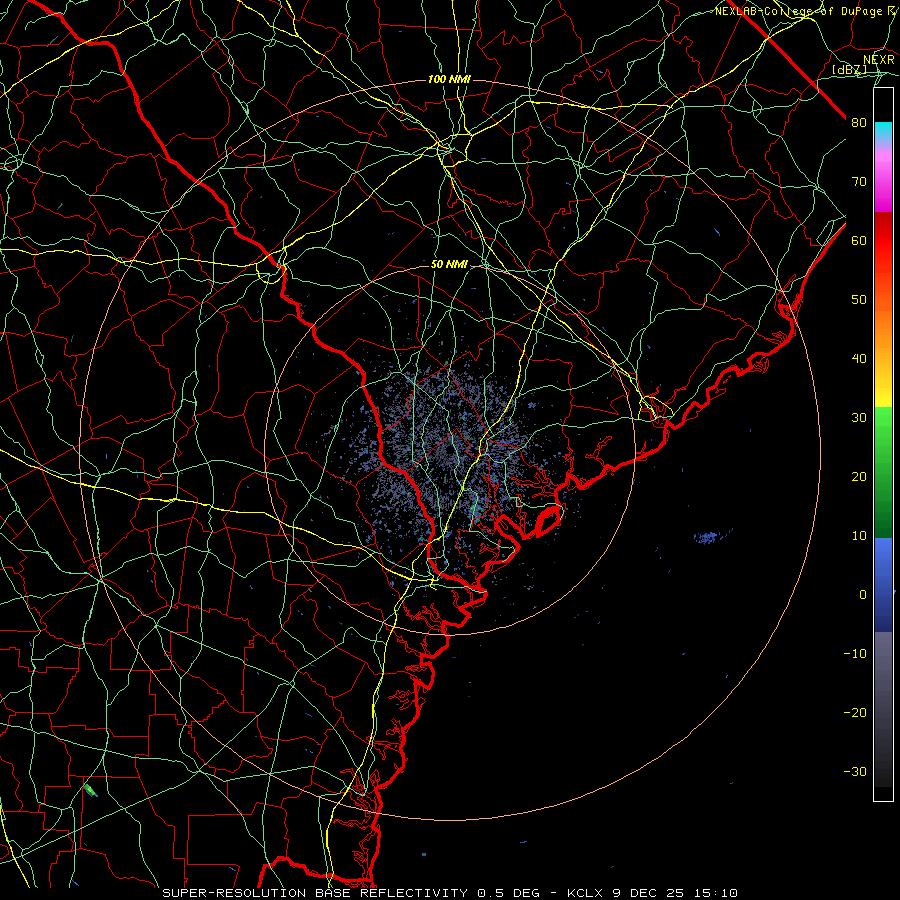Click the -10 value on the dBZ scale
Screen dimensions: 900x900
(855, 654)
